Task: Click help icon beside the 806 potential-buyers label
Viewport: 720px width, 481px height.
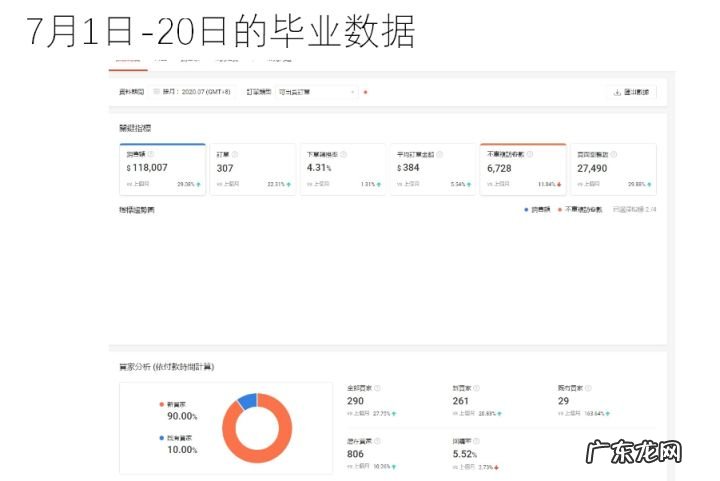Action: pyautogui.click(x=377, y=441)
